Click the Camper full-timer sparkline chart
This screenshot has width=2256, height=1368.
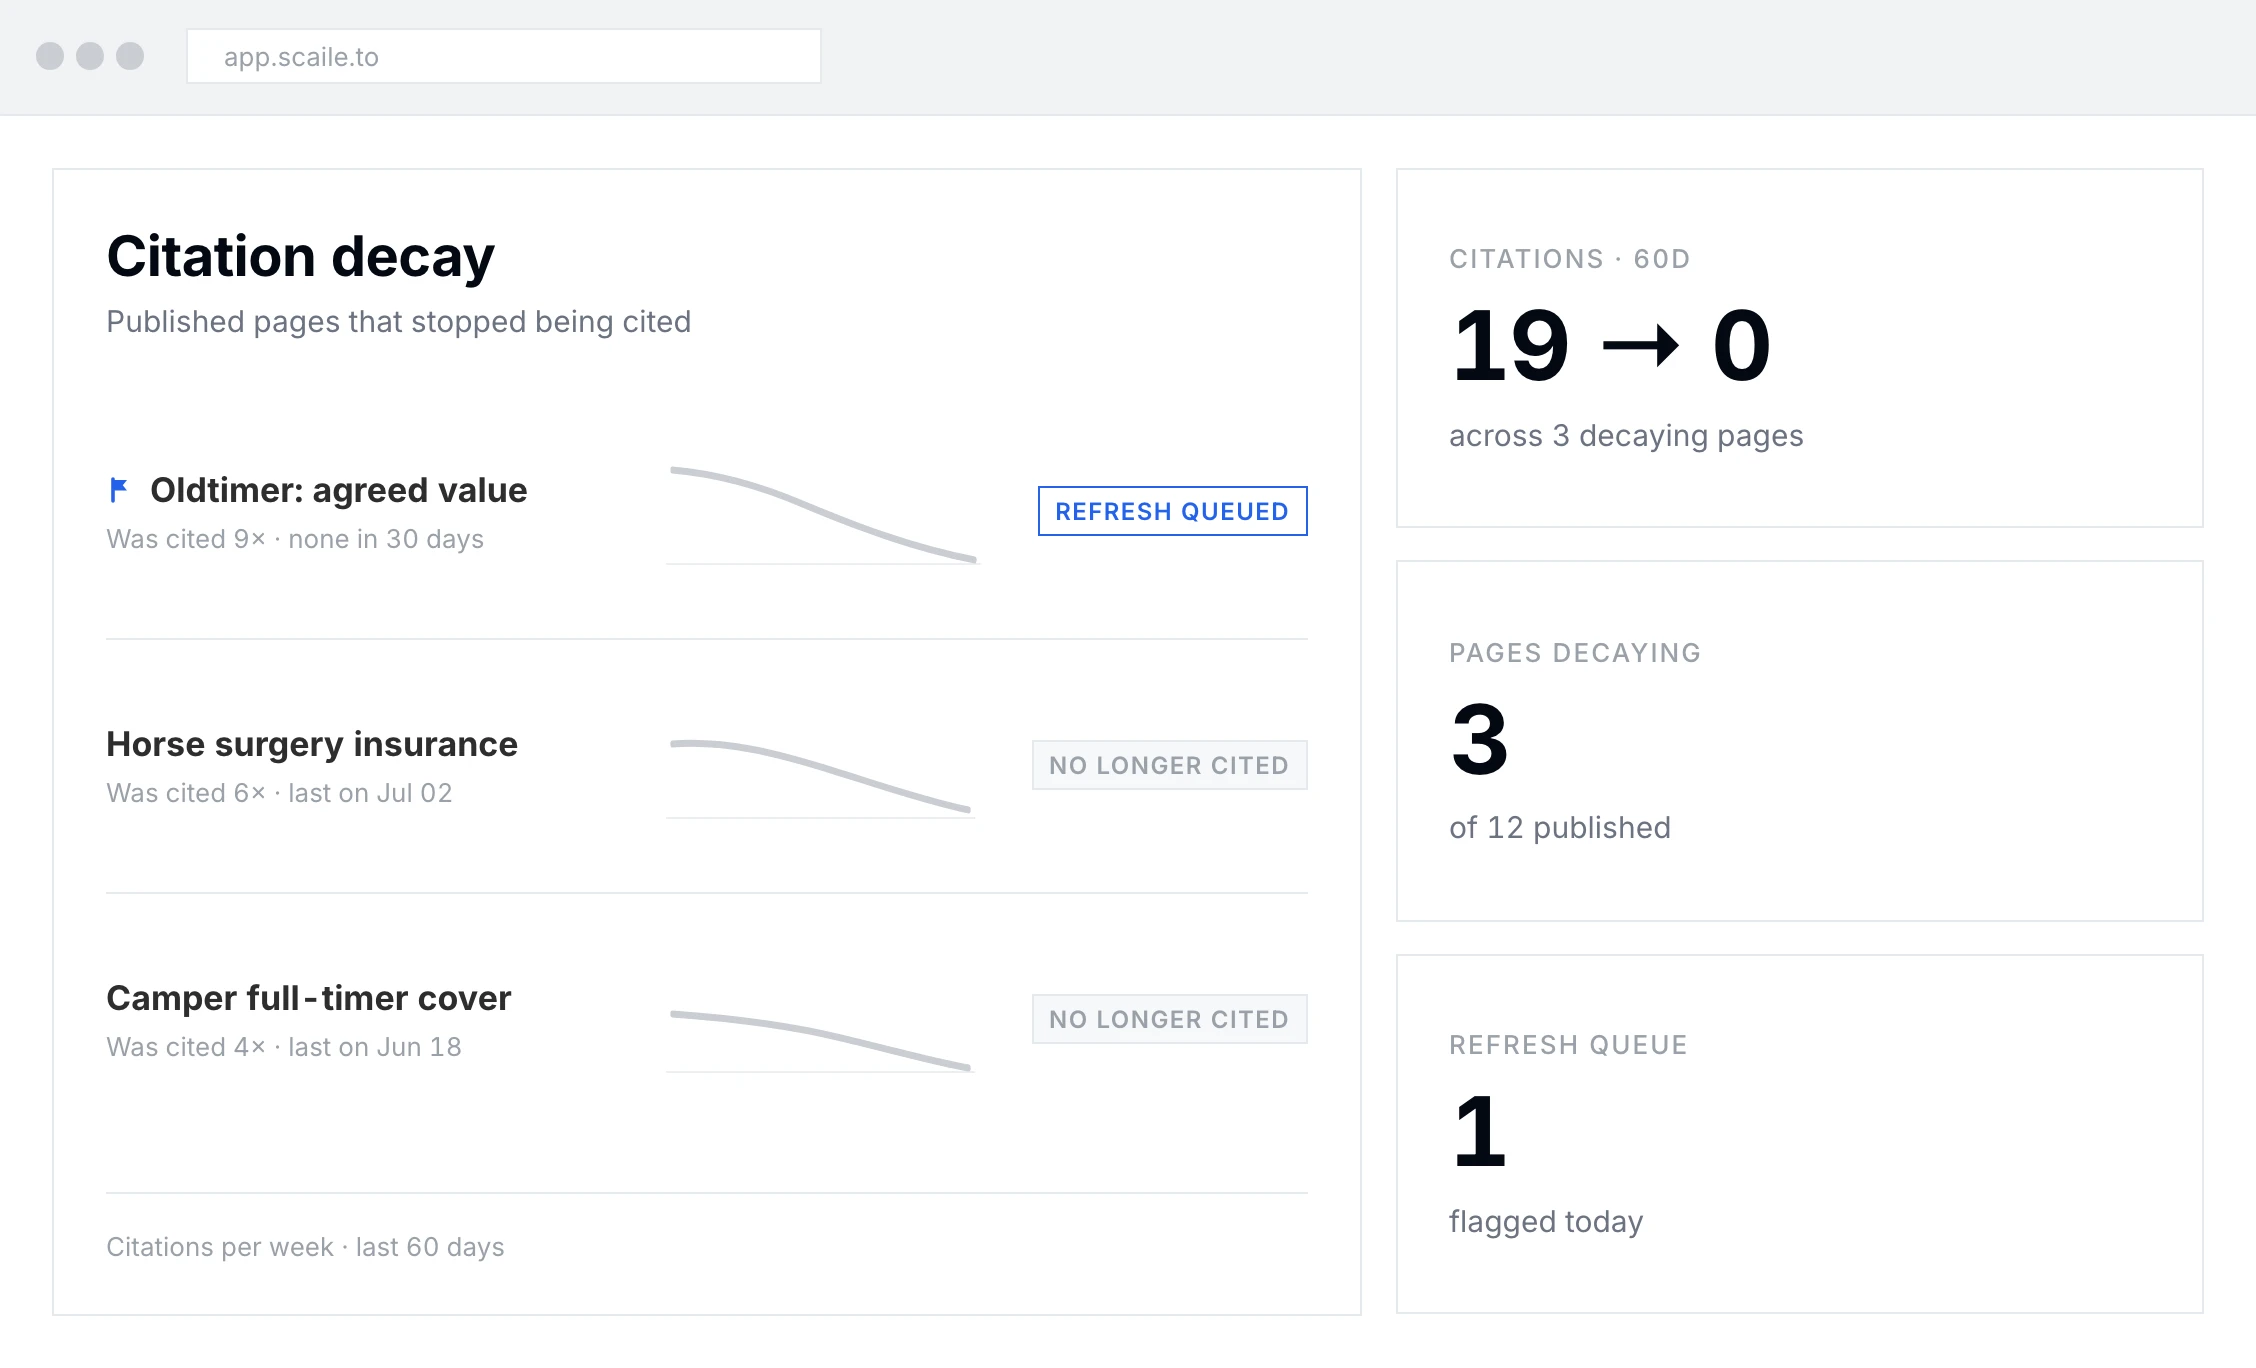click(821, 1041)
